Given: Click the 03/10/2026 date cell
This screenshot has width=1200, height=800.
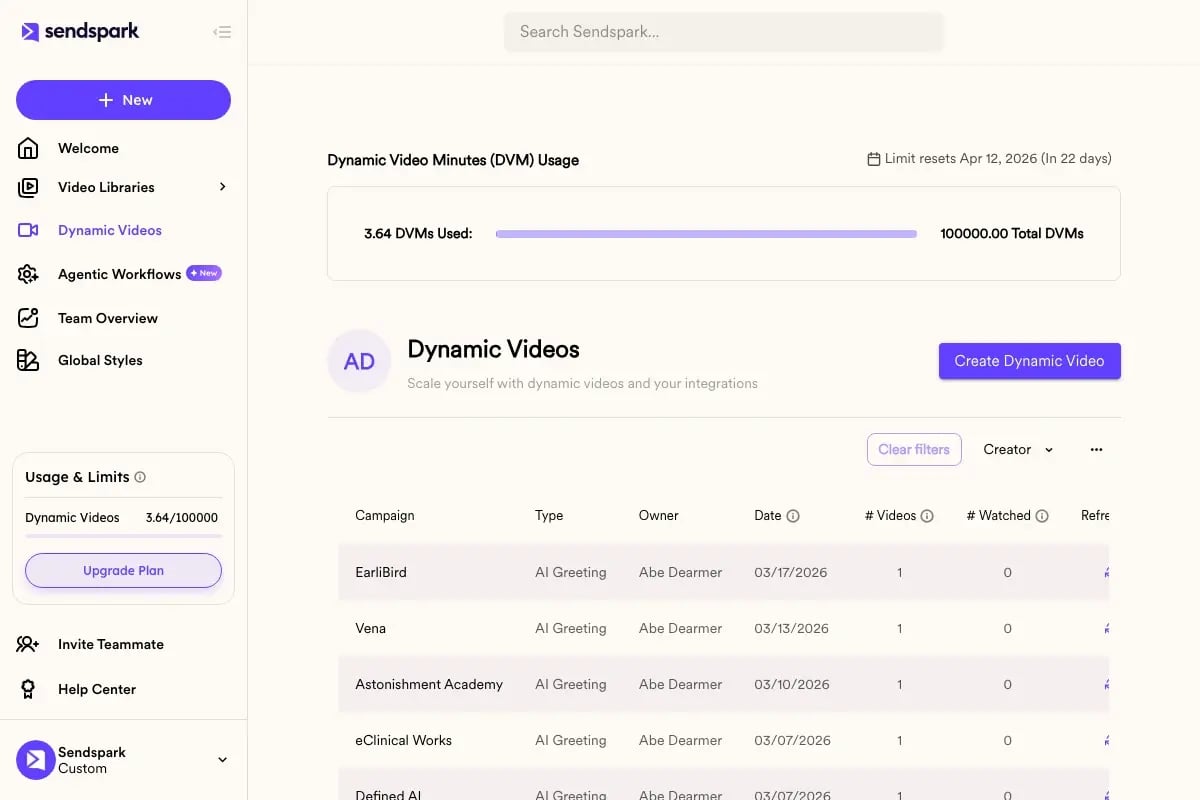Looking at the screenshot, I should [x=791, y=684].
